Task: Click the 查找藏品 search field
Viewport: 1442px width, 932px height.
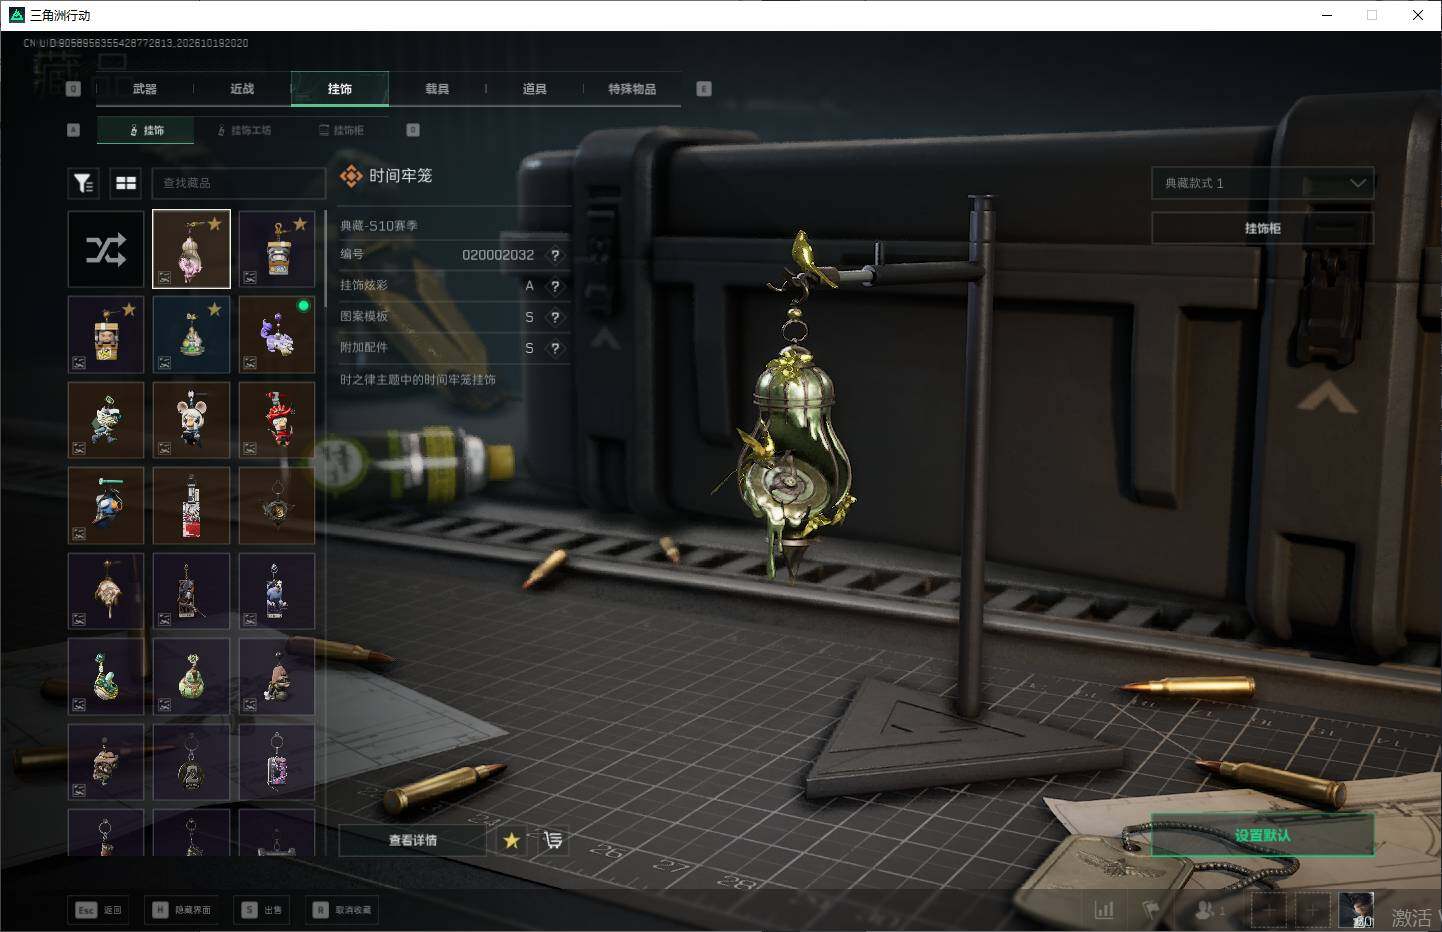Action: 238,183
